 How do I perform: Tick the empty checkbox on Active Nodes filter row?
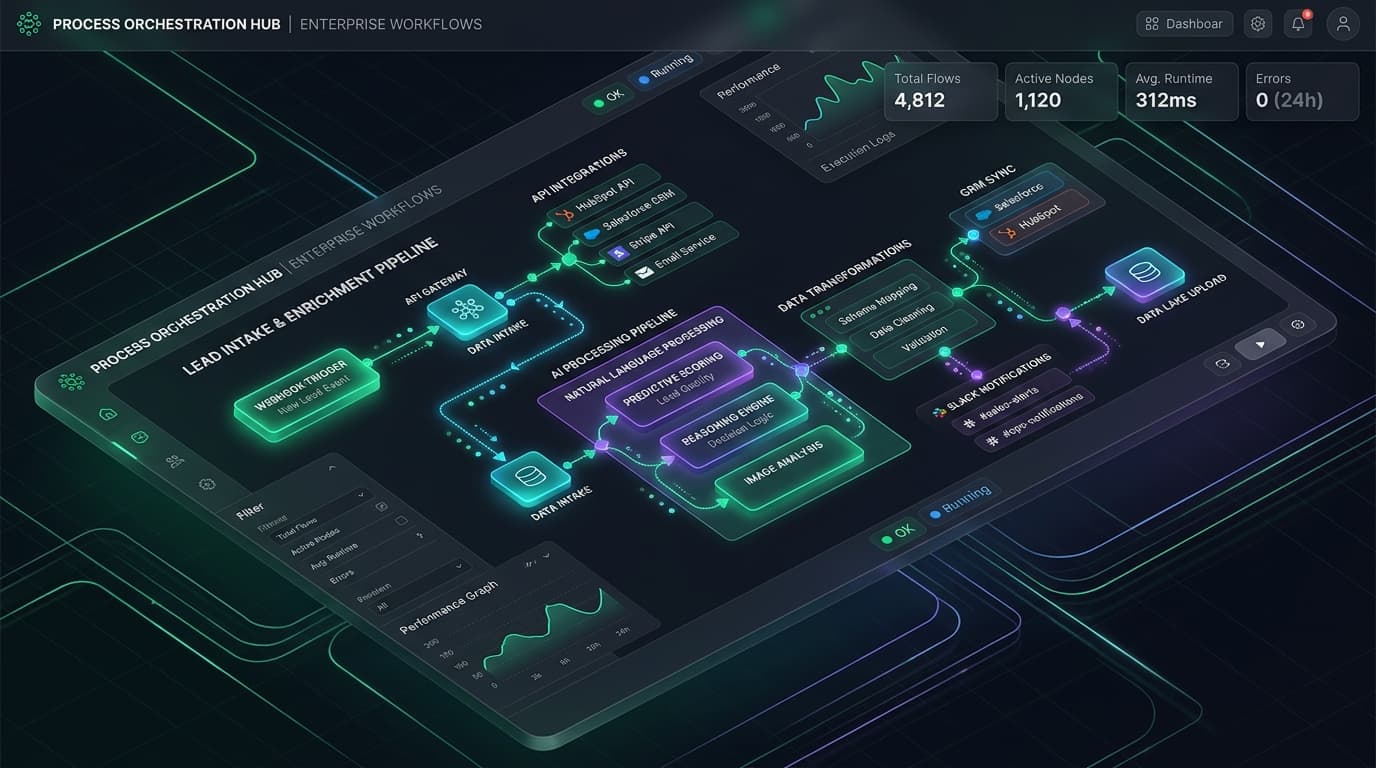pos(401,521)
